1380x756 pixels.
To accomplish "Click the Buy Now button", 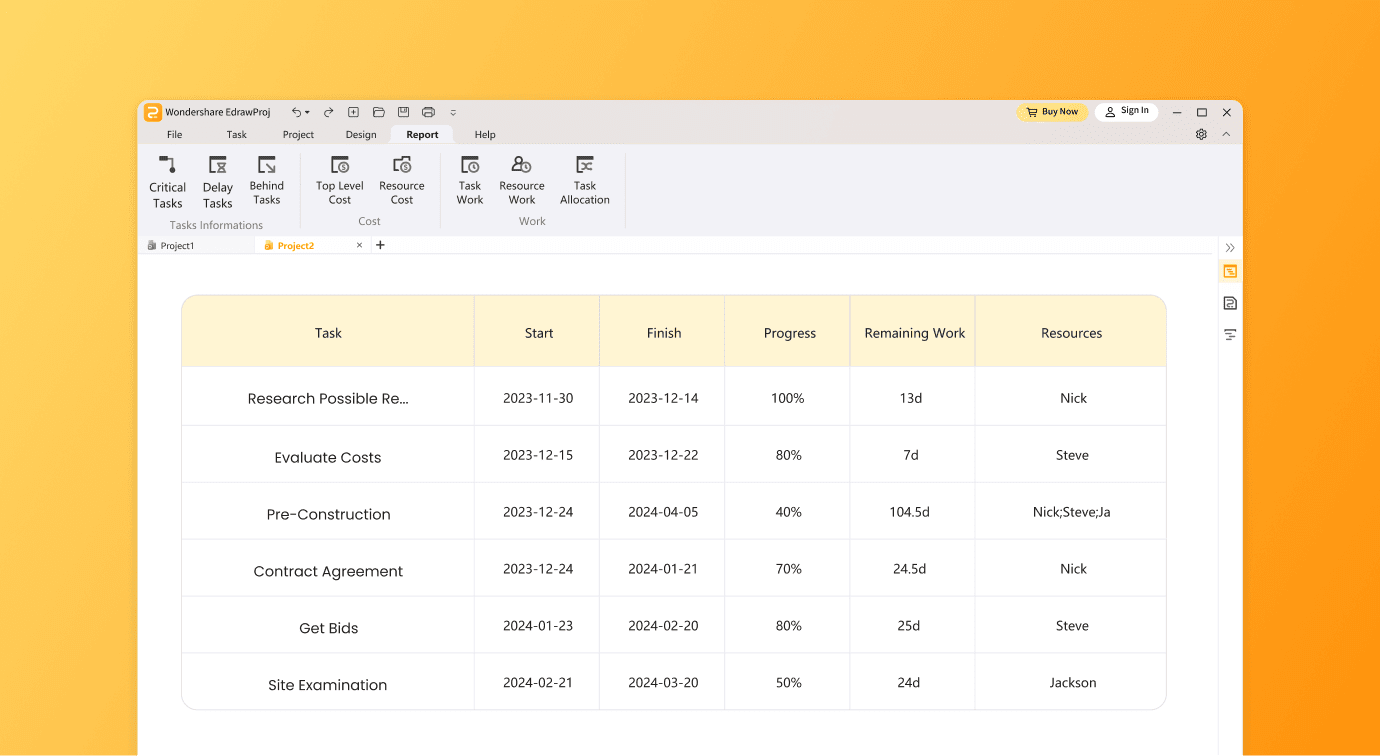I will point(1052,112).
